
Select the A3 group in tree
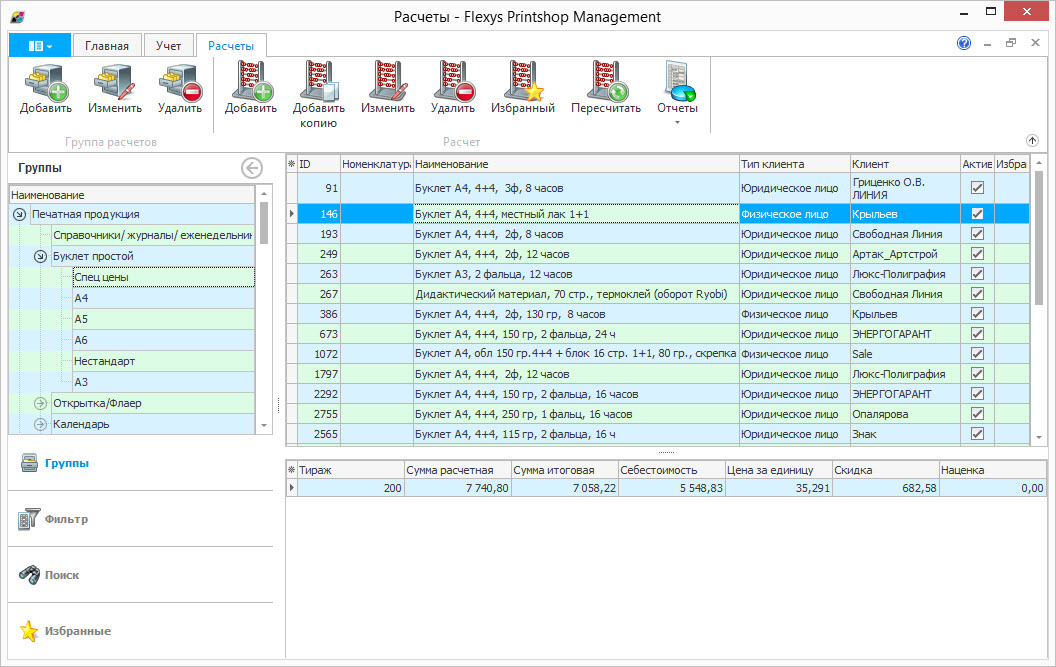164,381
